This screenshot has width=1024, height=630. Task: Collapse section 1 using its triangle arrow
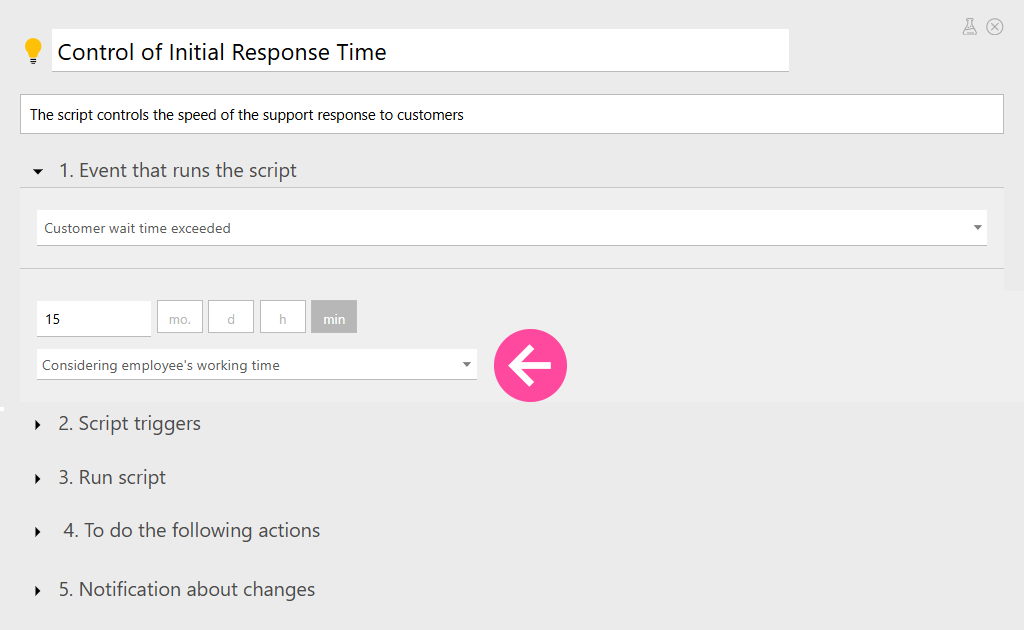[x=38, y=172]
